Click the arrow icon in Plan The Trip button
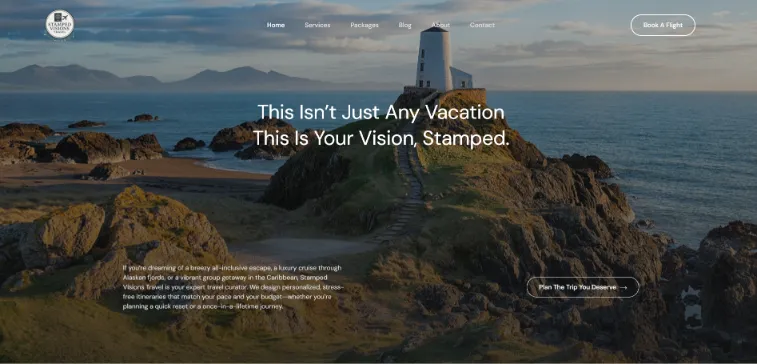757x364 pixels. tap(623, 288)
